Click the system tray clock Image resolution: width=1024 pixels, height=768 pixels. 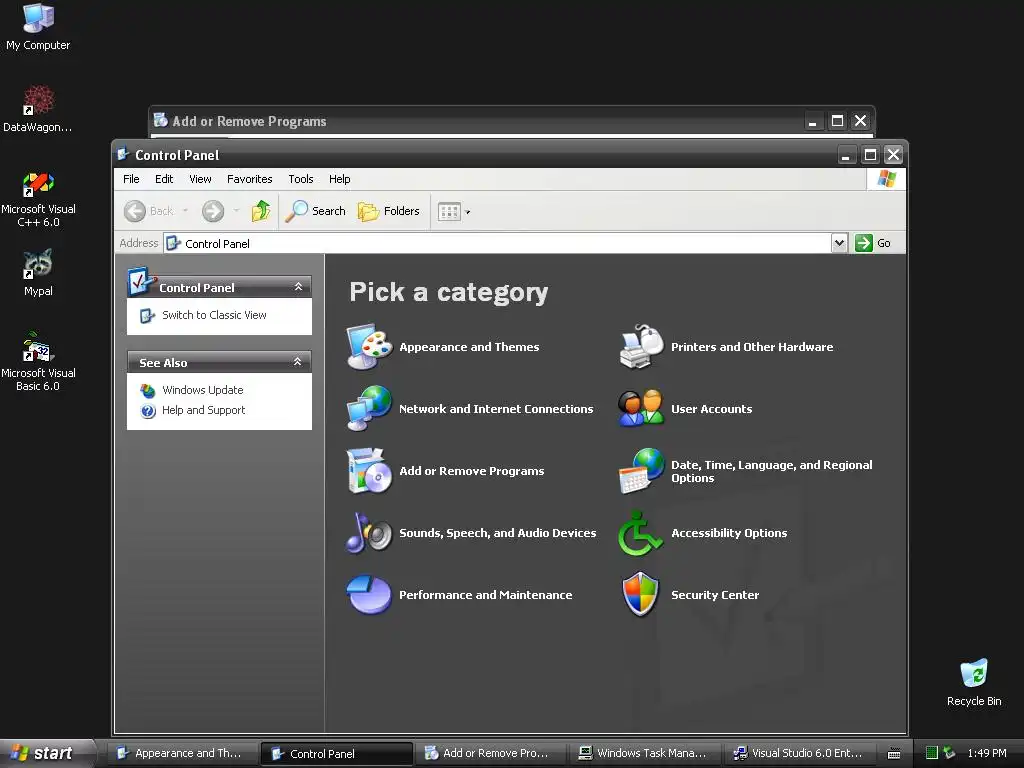[x=987, y=754]
